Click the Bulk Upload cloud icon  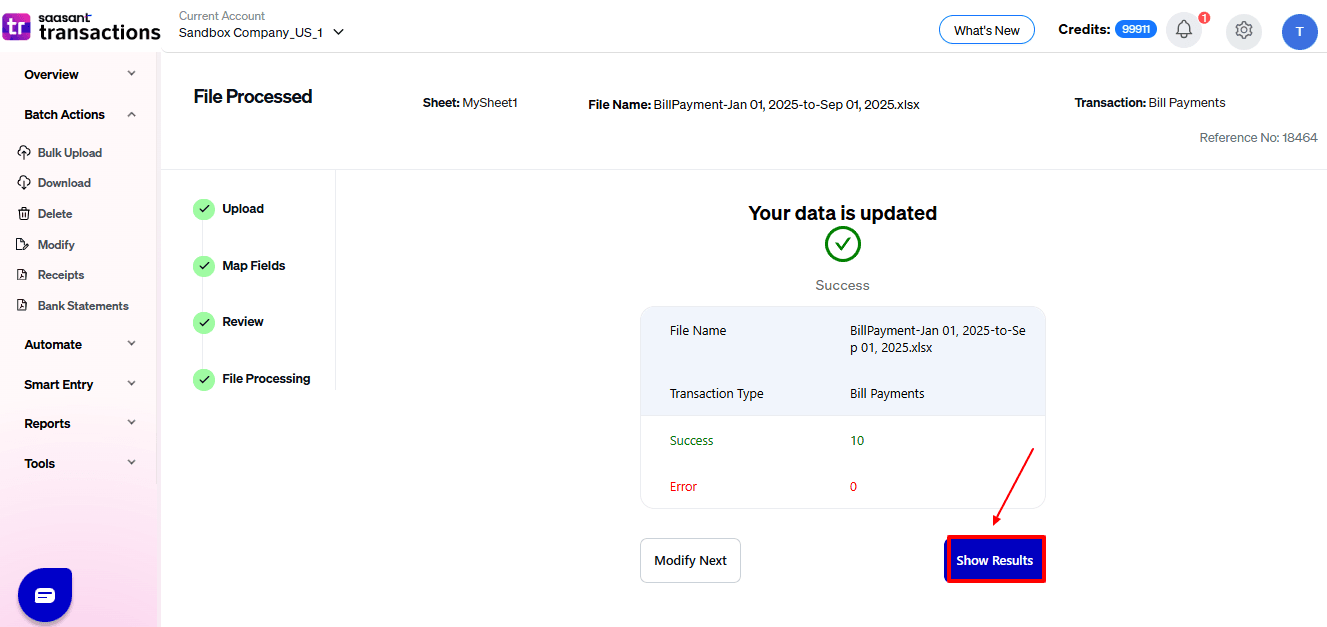(x=24, y=153)
